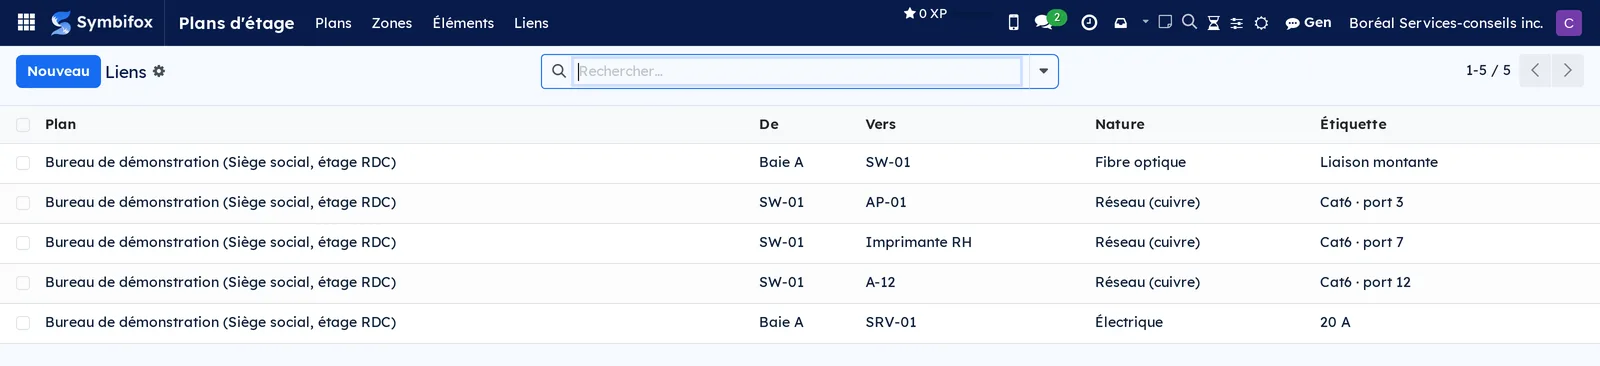
Task: Open conversations with 2 unread messages
Action: pos(1049,20)
